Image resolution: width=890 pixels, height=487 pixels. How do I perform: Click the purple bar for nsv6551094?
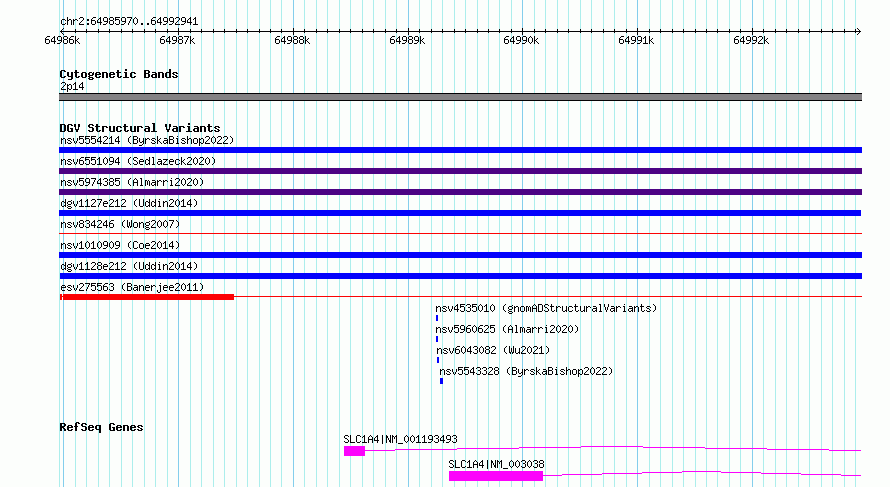click(x=460, y=171)
